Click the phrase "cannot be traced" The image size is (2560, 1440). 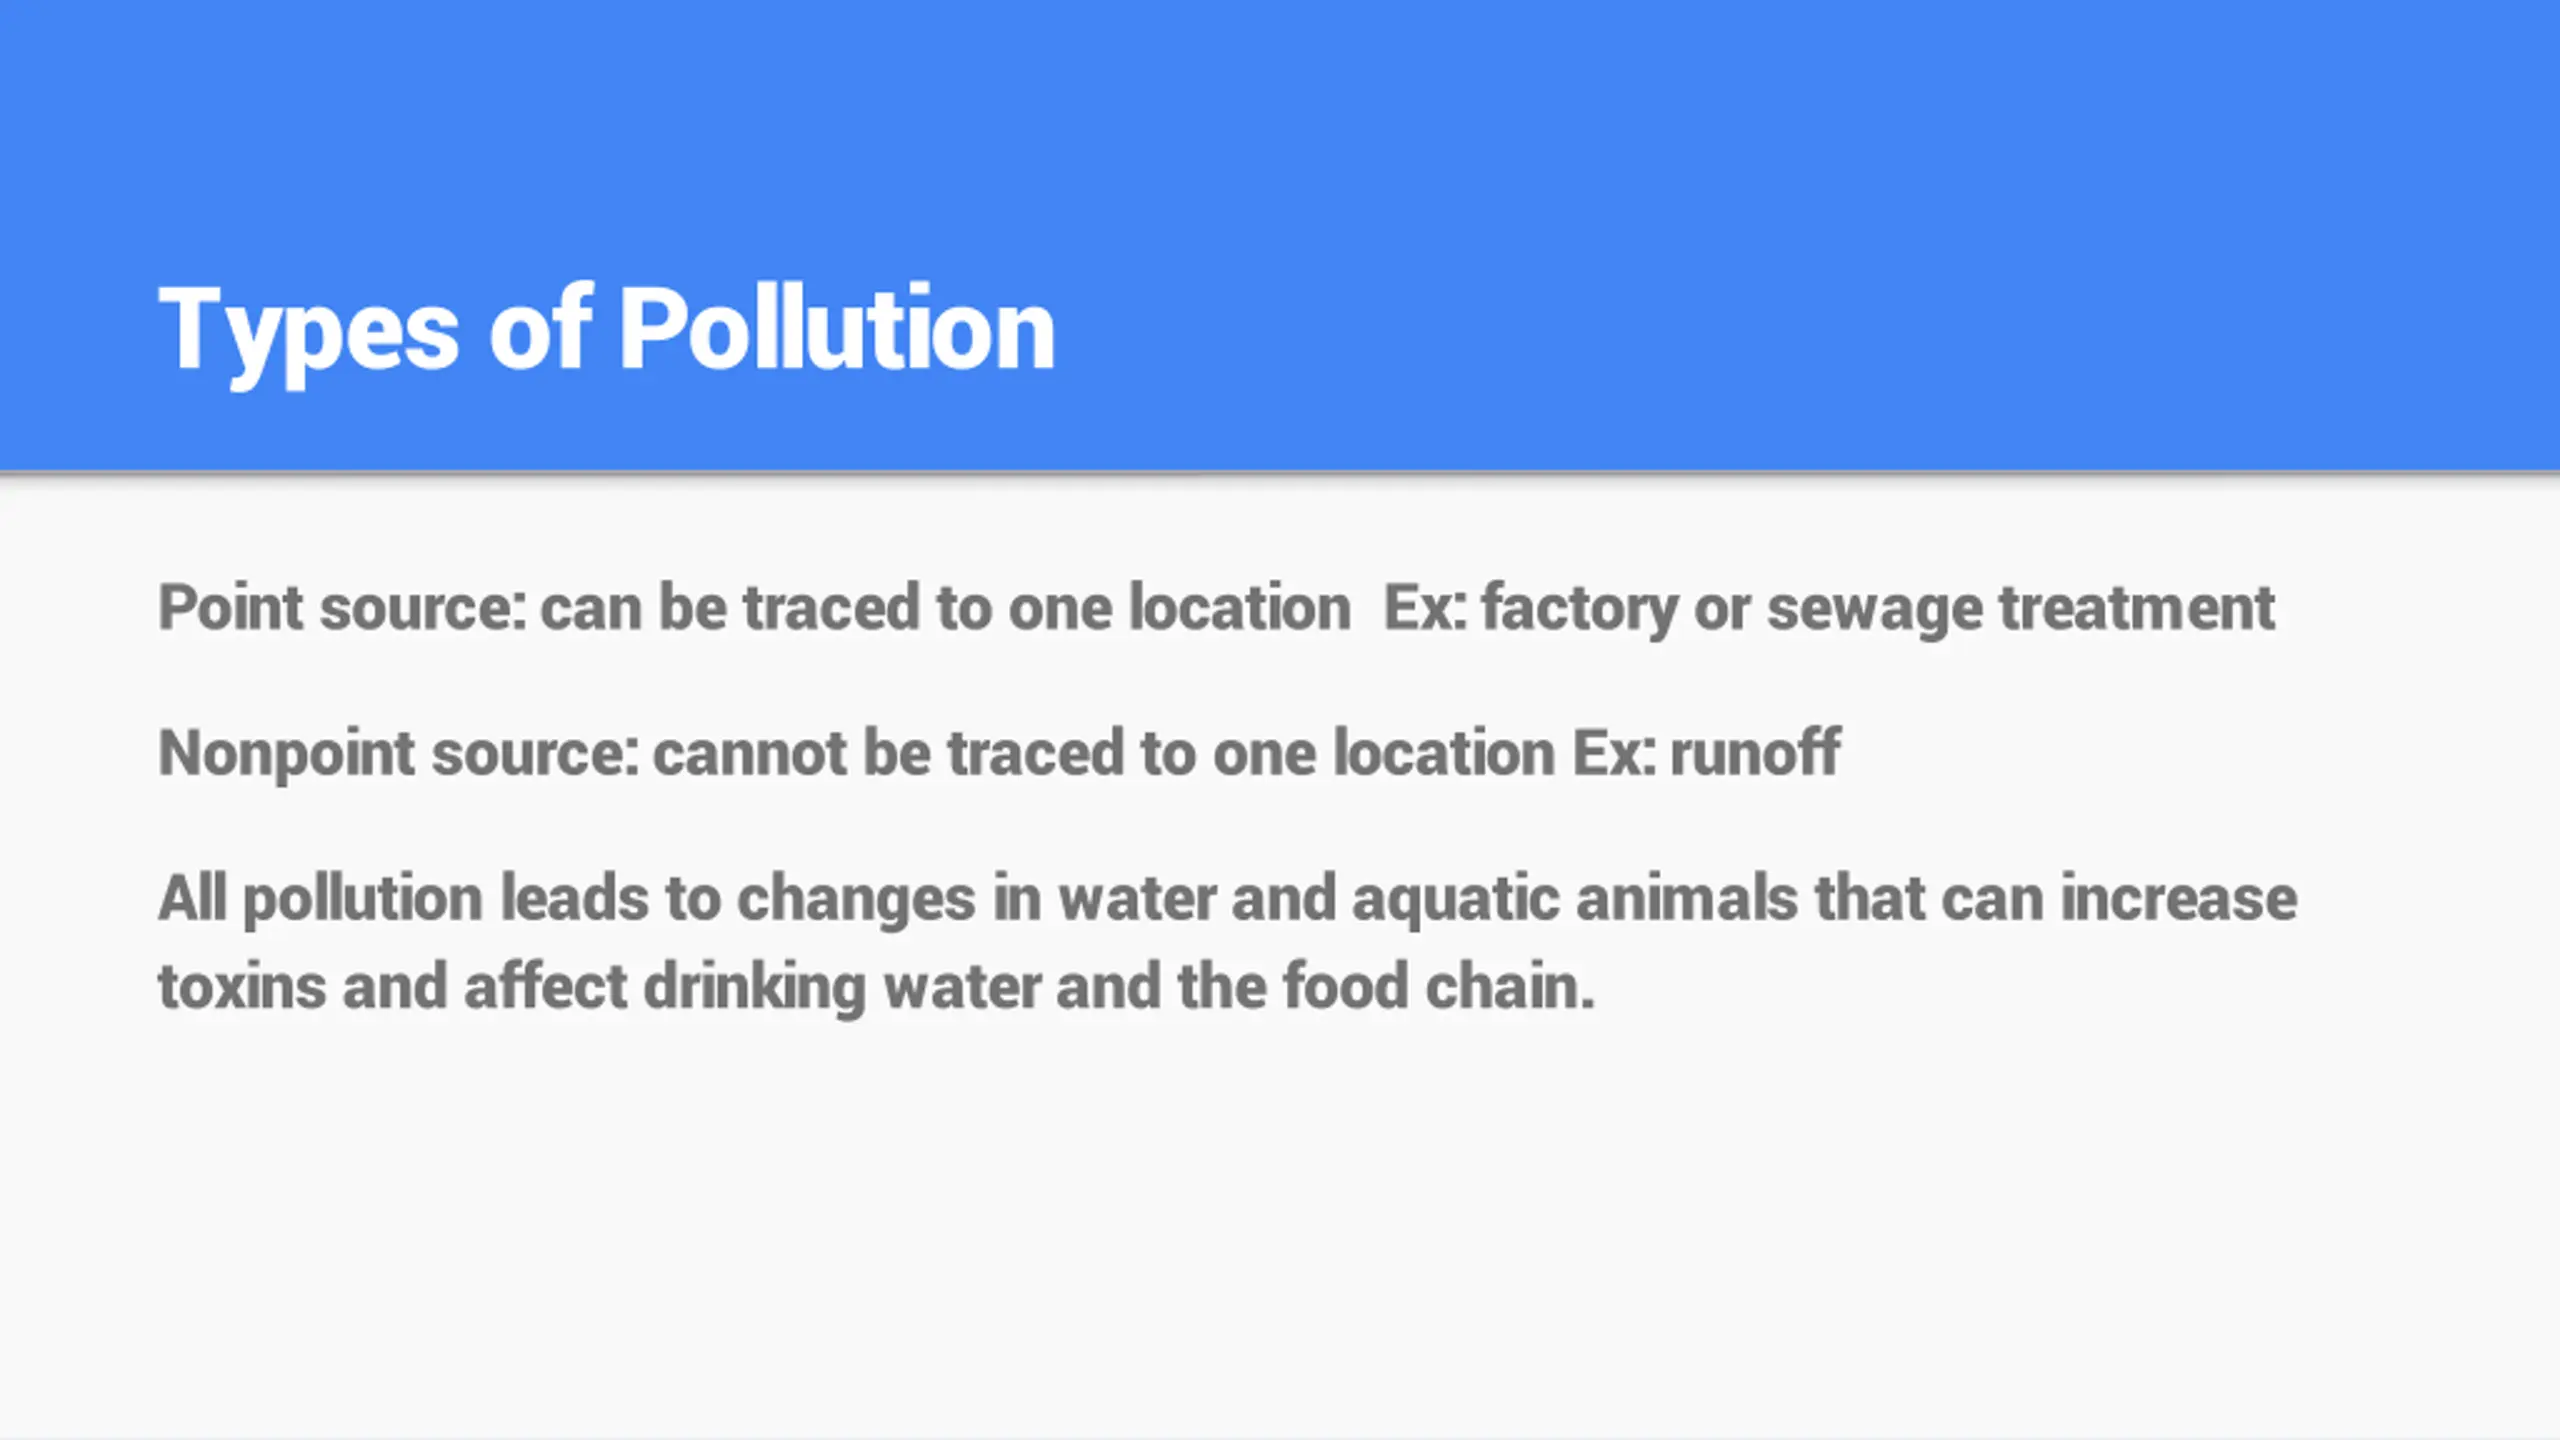click(892, 753)
